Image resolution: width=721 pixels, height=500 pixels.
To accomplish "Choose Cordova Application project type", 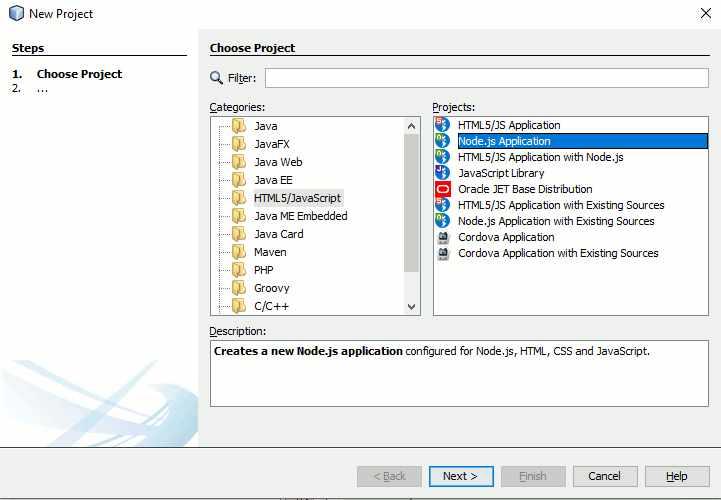I will (506, 237).
